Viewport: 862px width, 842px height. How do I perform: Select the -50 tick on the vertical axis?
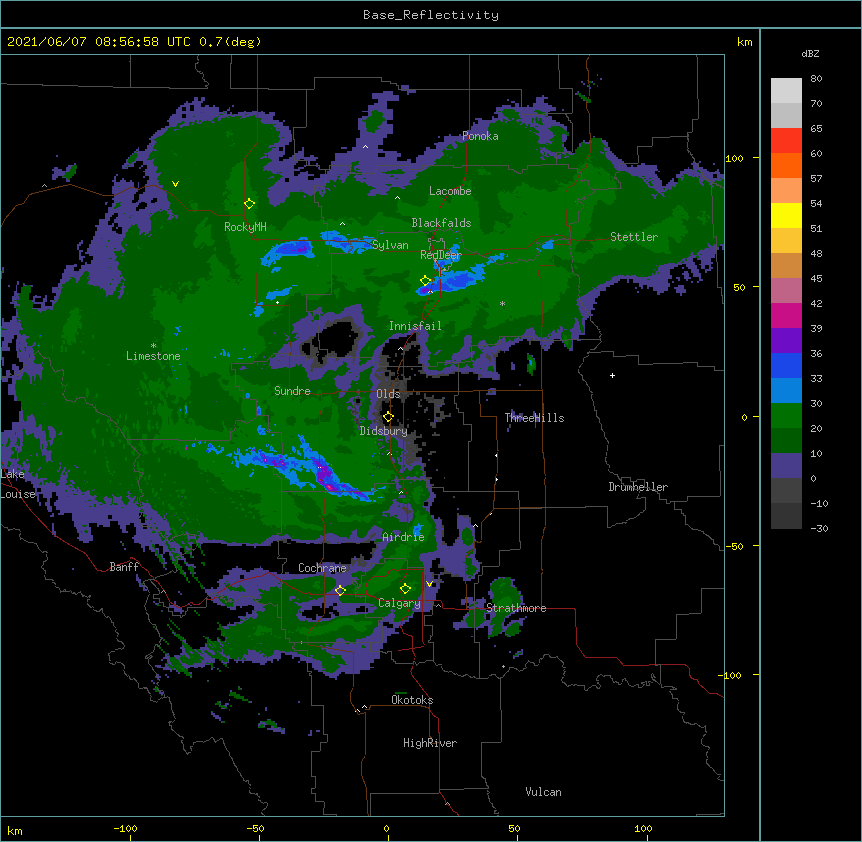(734, 546)
